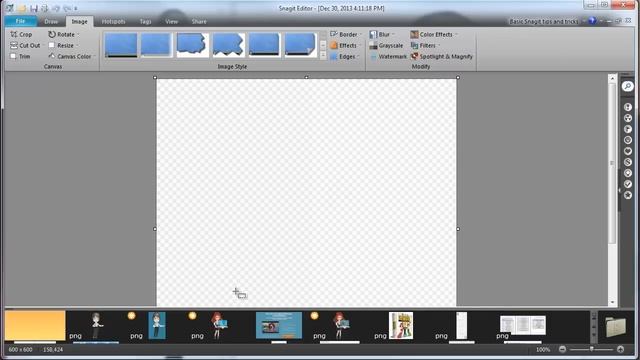Apply the first drop shadow image style
Screen dimensions: 640x360
121,45
